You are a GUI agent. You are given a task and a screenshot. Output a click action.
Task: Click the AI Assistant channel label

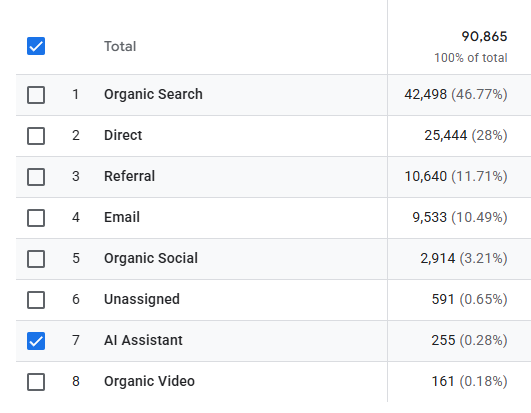143,340
